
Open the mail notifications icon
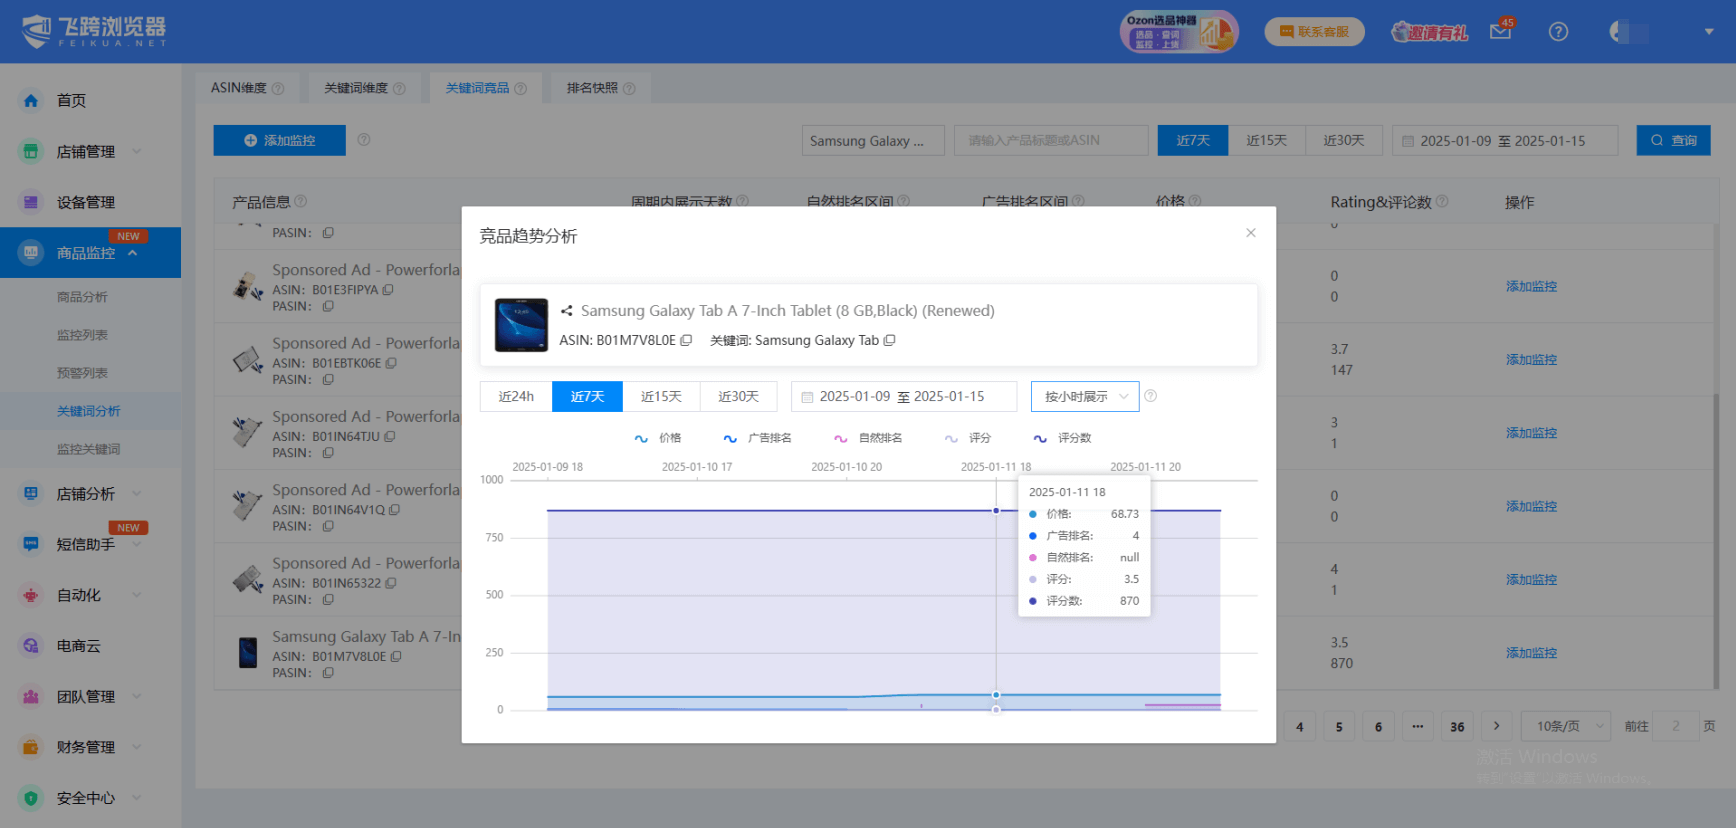pyautogui.click(x=1500, y=32)
